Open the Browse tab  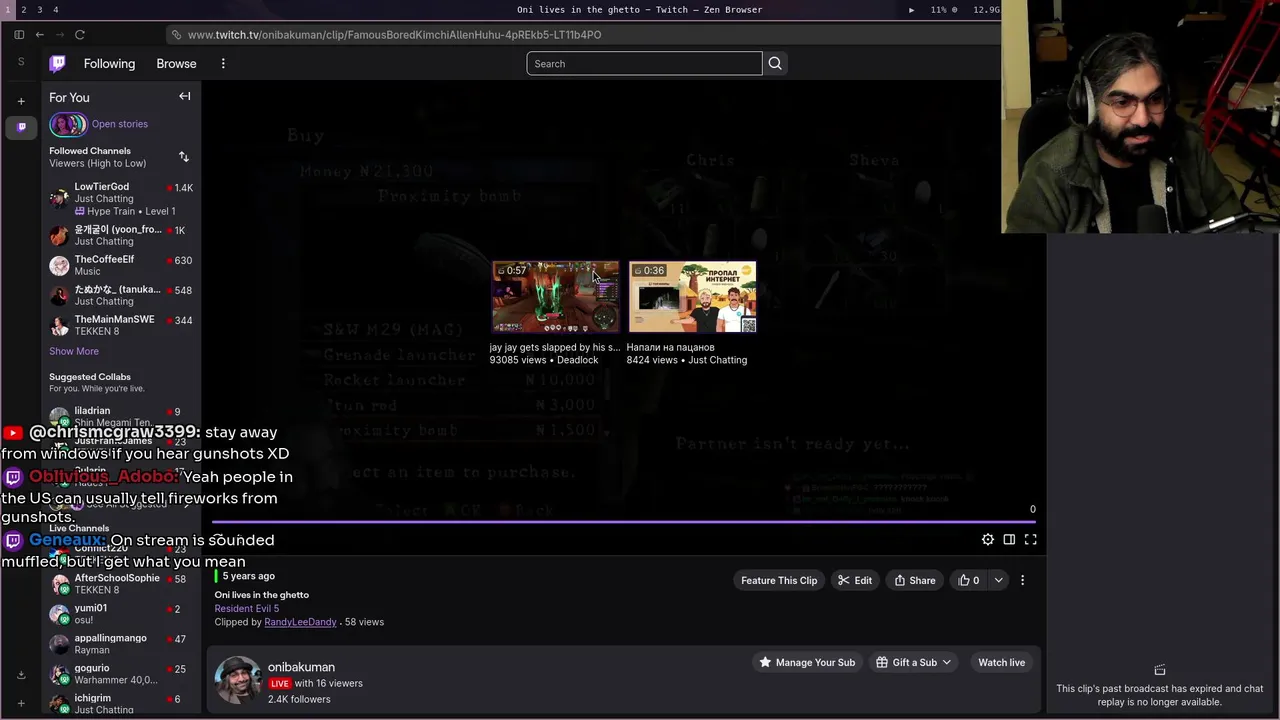pyautogui.click(x=176, y=63)
